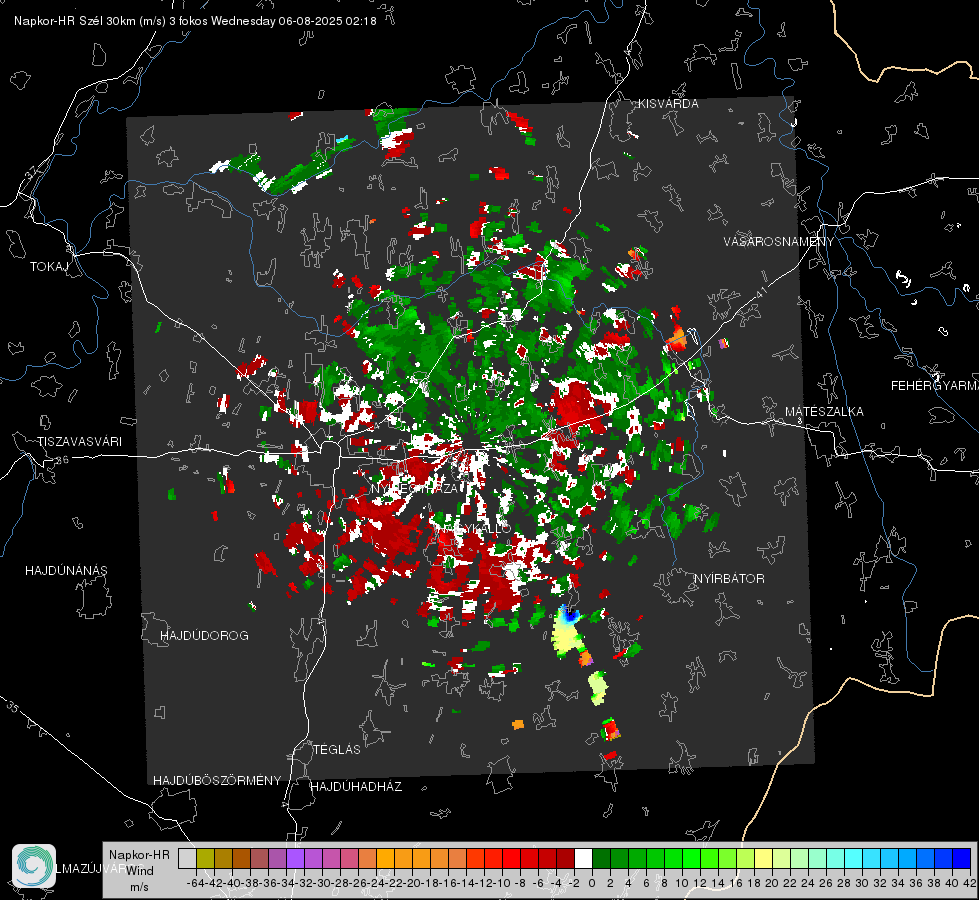Click the 'm/s' unit label in legend
This screenshot has width=979, height=900.
coord(139,887)
